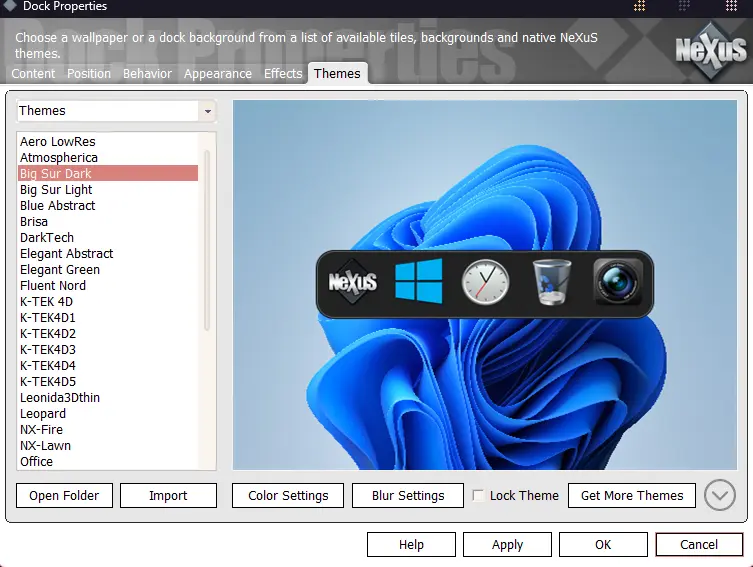The image size is (753, 567).
Task: Click the white dotted grid icon in title bar
Action: [731, 6]
